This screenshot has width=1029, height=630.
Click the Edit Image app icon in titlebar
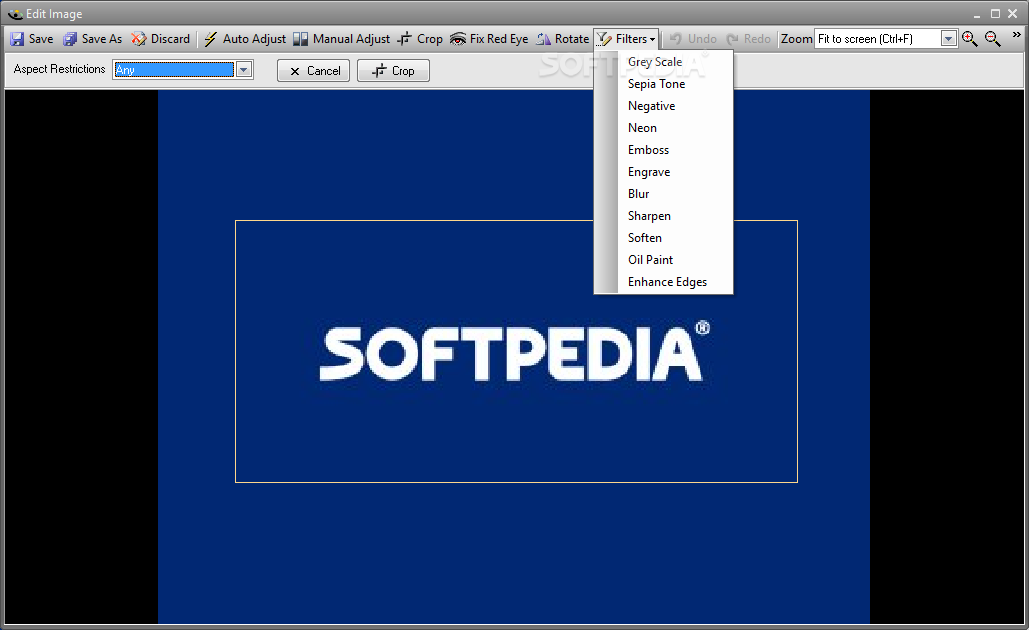pyautogui.click(x=15, y=14)
